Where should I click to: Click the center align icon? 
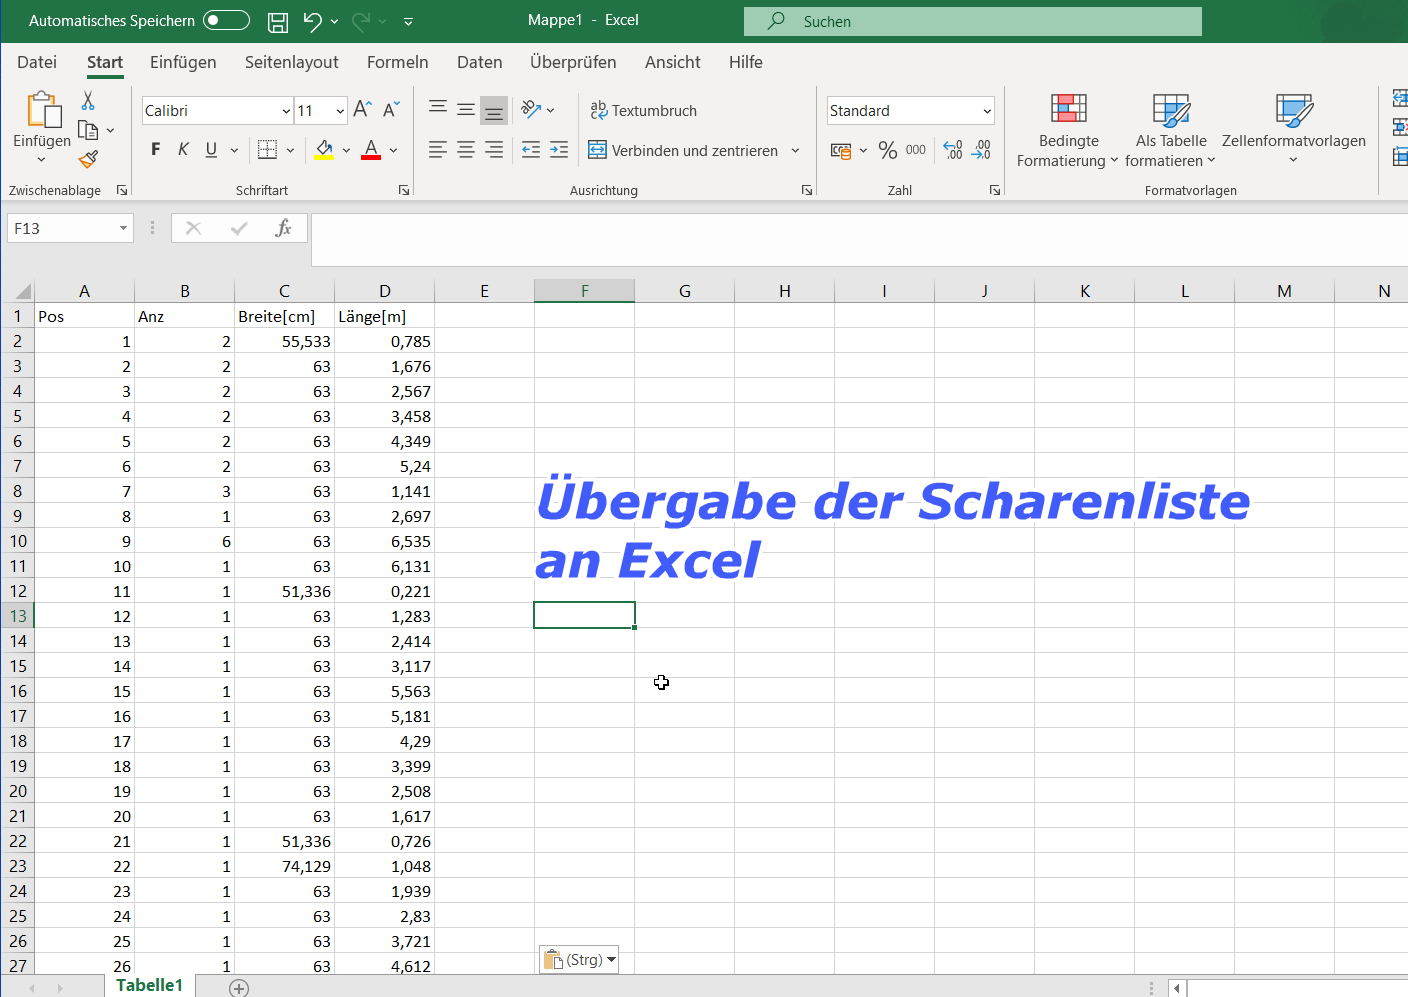[466, 150]
